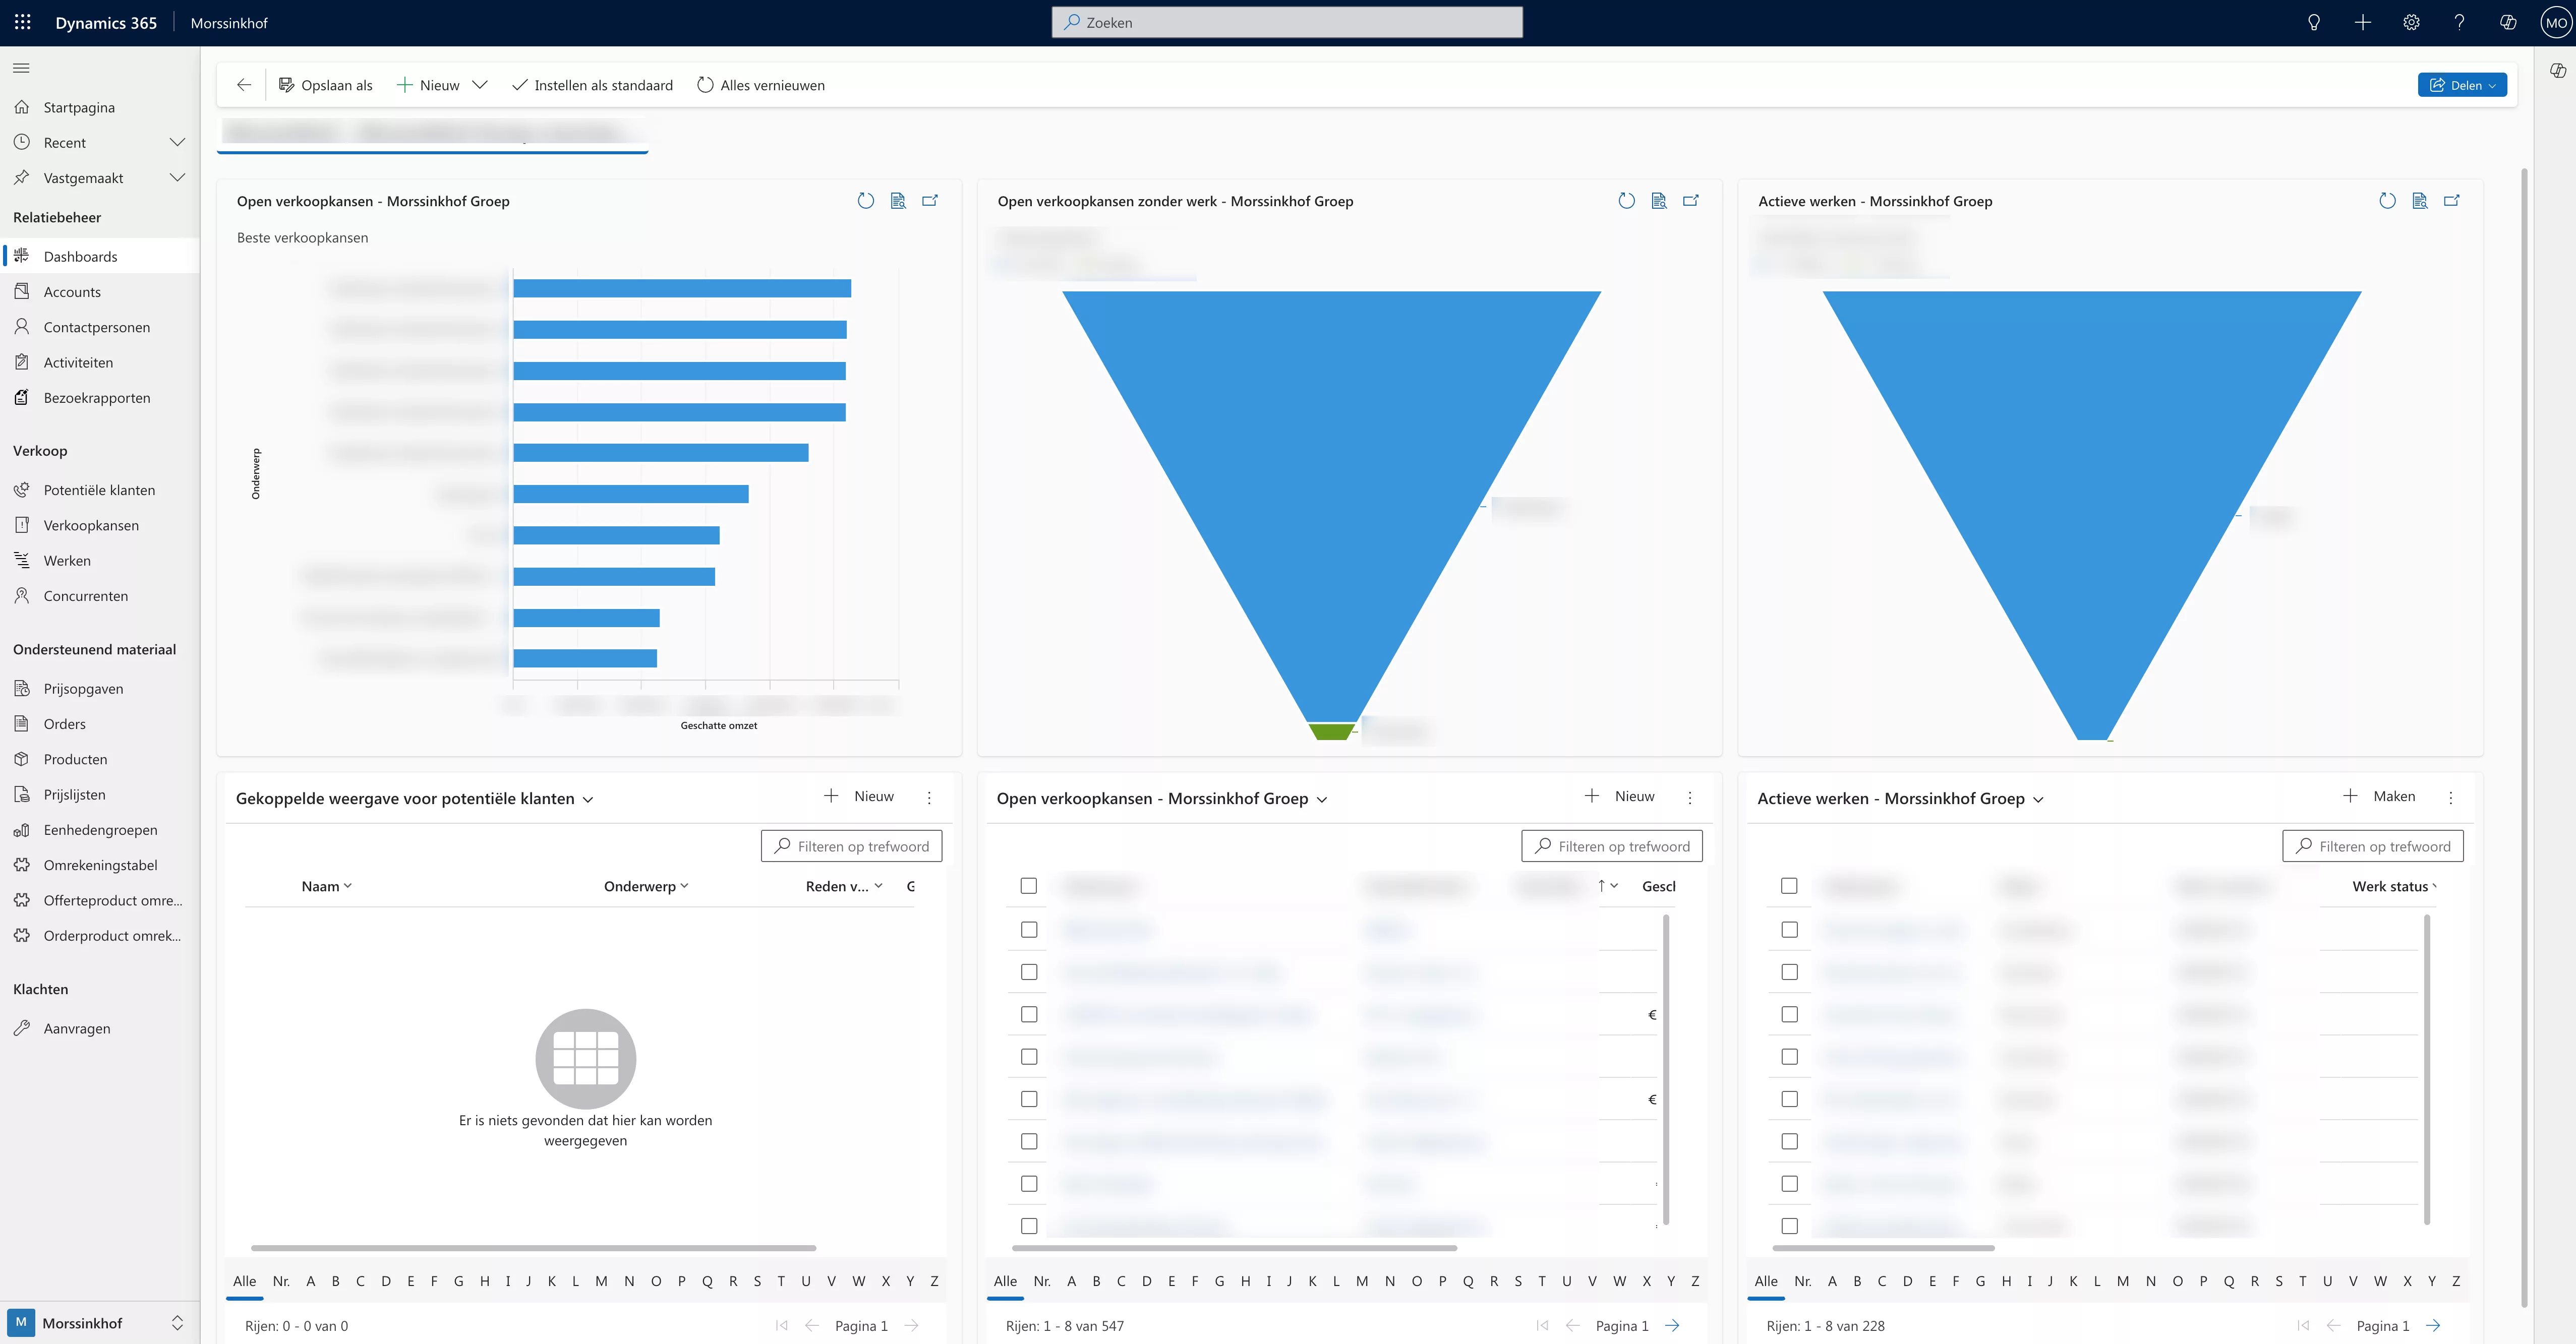The height and width of the screenshot is (1344, 2576).
Task: Pop out the Actieve werken funnel chart
Action: coord(2452,200)
